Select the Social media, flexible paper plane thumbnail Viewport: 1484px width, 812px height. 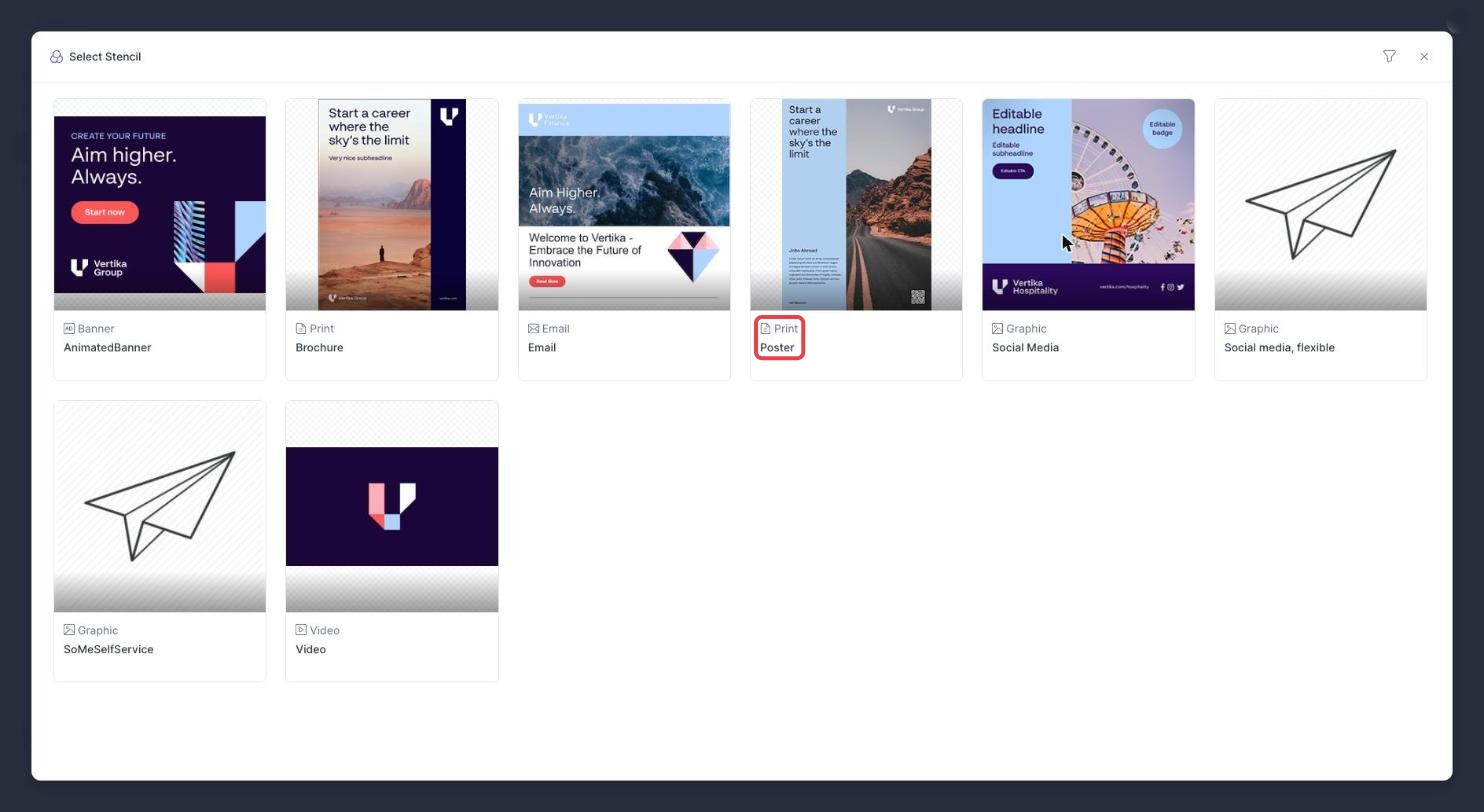[x=1320, y=204]
